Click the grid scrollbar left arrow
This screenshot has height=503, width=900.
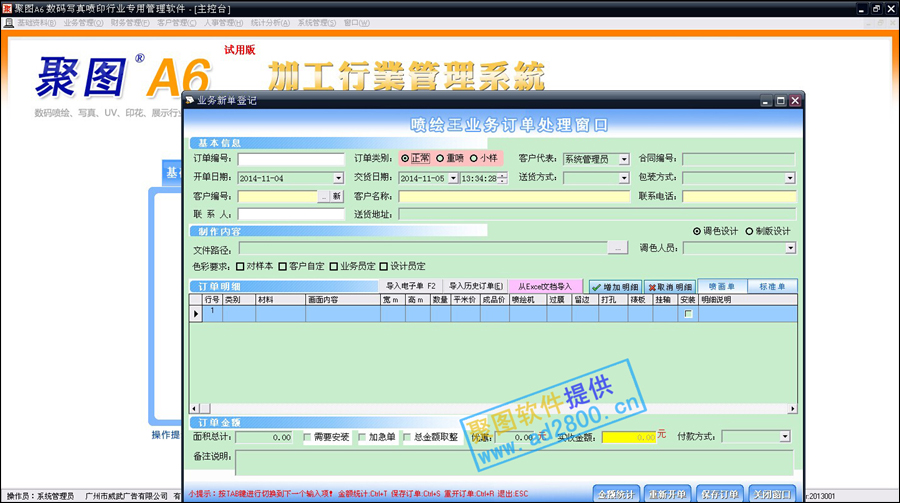195,409
